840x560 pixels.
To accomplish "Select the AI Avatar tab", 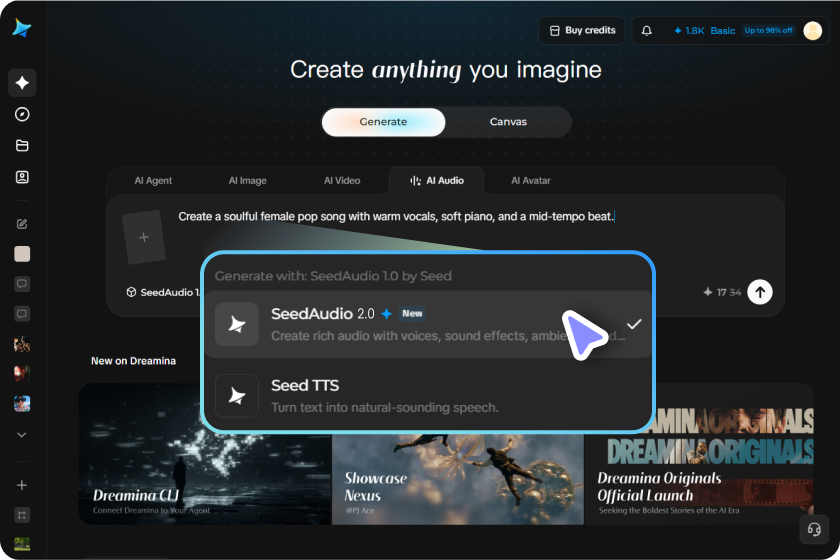I will [x=530, y=181].
